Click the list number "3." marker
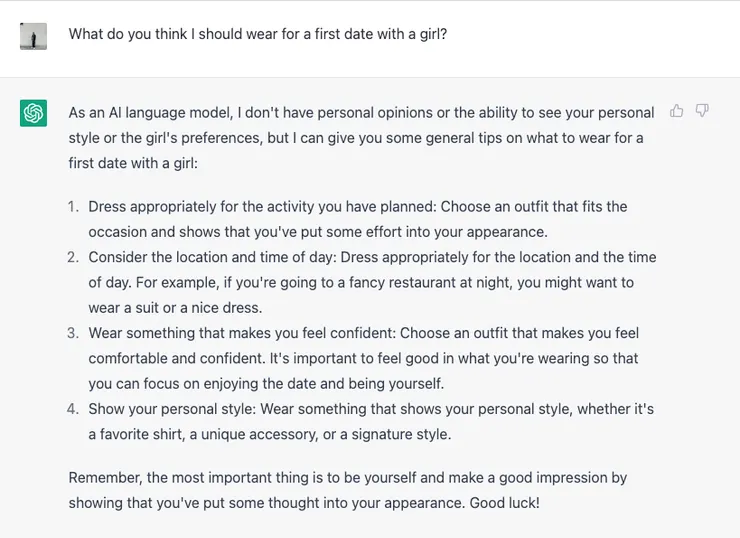The width and height of the screenshot is (740, 538). (73, 333)
